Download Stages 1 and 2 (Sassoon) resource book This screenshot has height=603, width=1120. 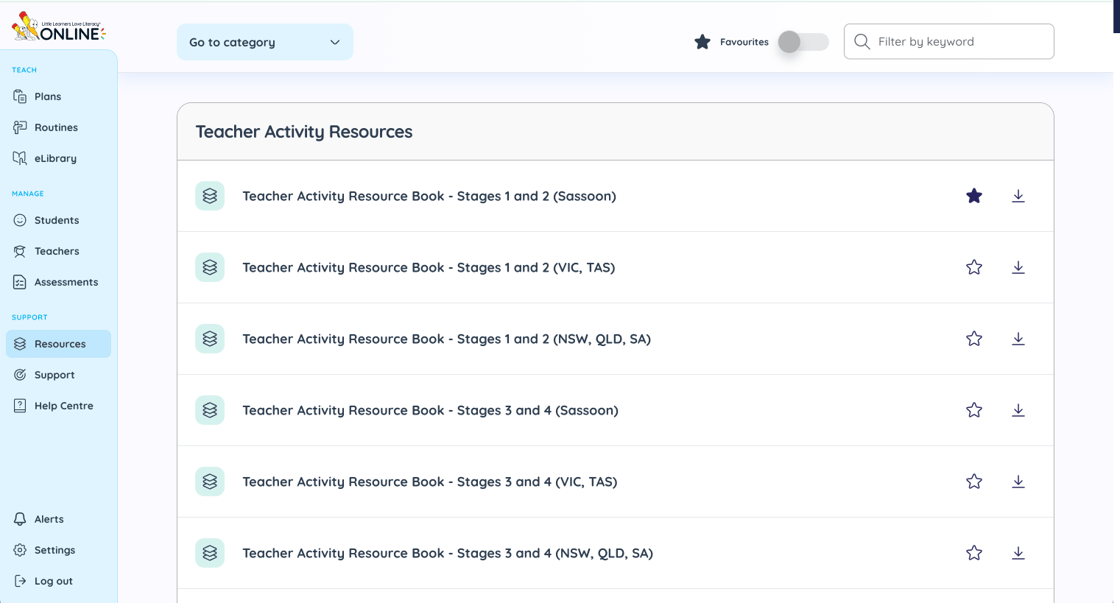coord(1018,196)
